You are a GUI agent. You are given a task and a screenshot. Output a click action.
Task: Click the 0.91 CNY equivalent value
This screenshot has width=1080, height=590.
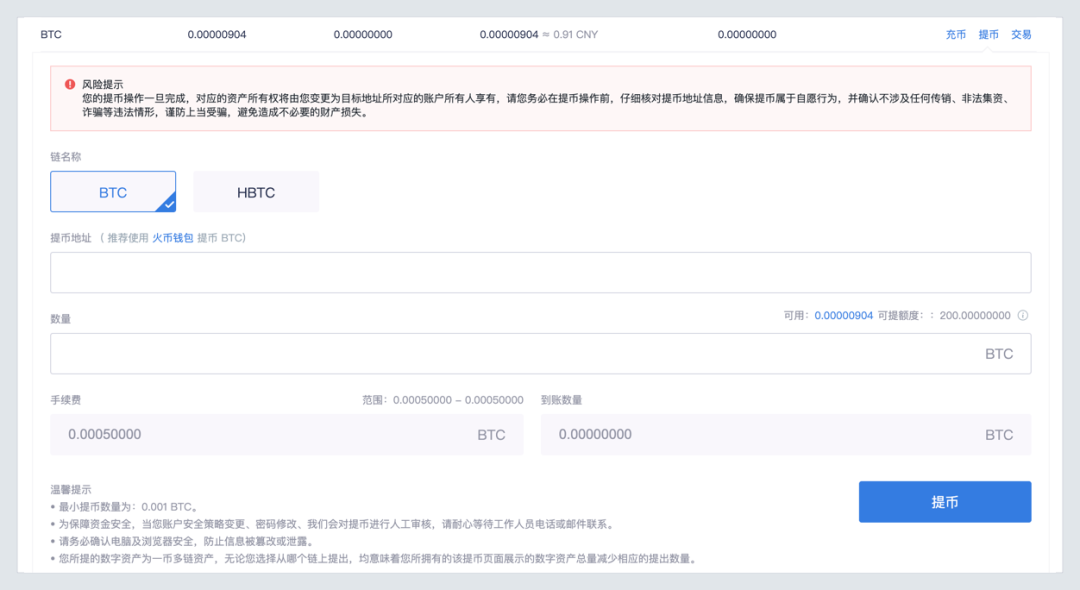point(575,33)
